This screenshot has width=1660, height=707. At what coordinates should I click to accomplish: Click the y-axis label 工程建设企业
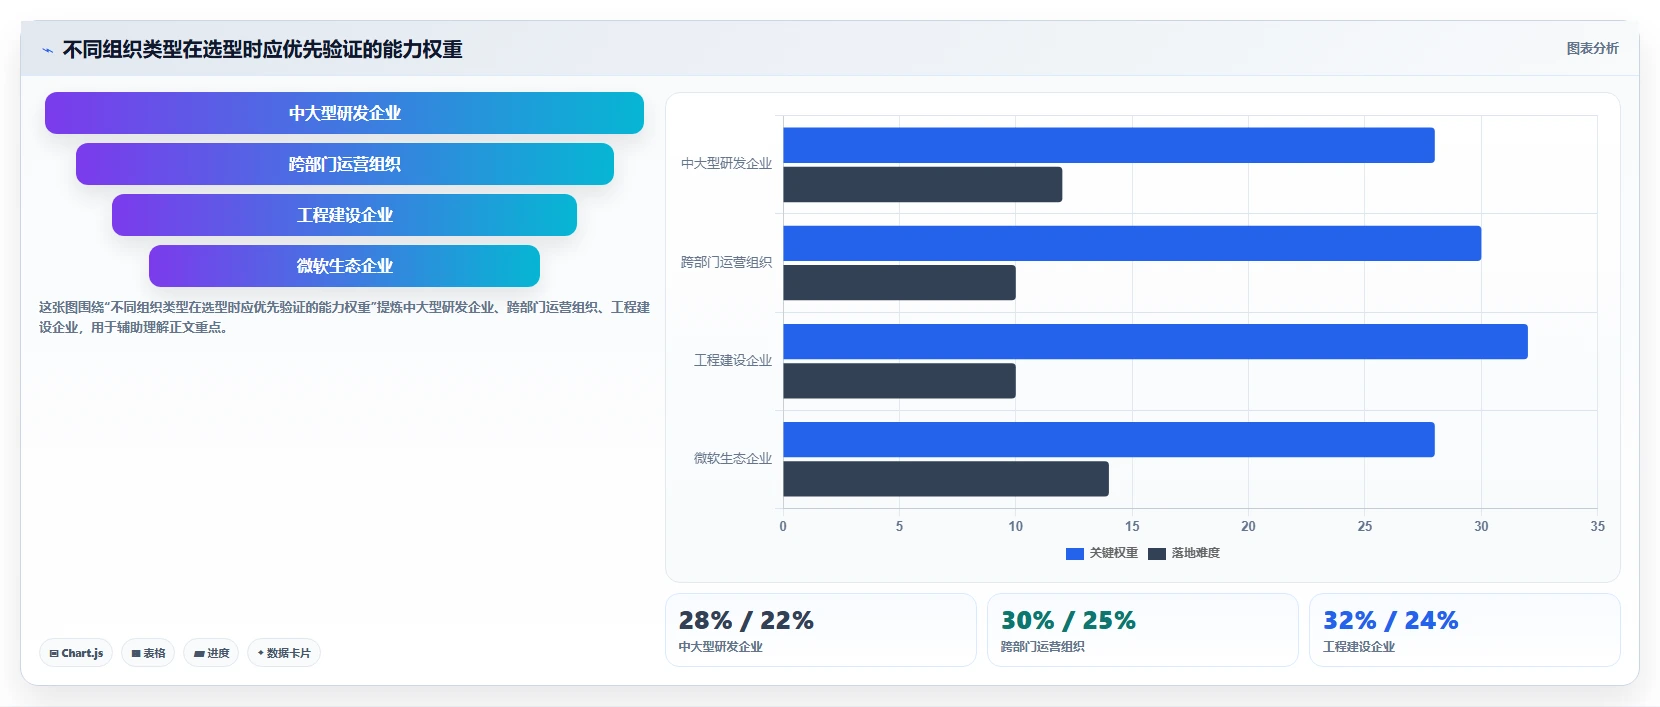(733, 360)
